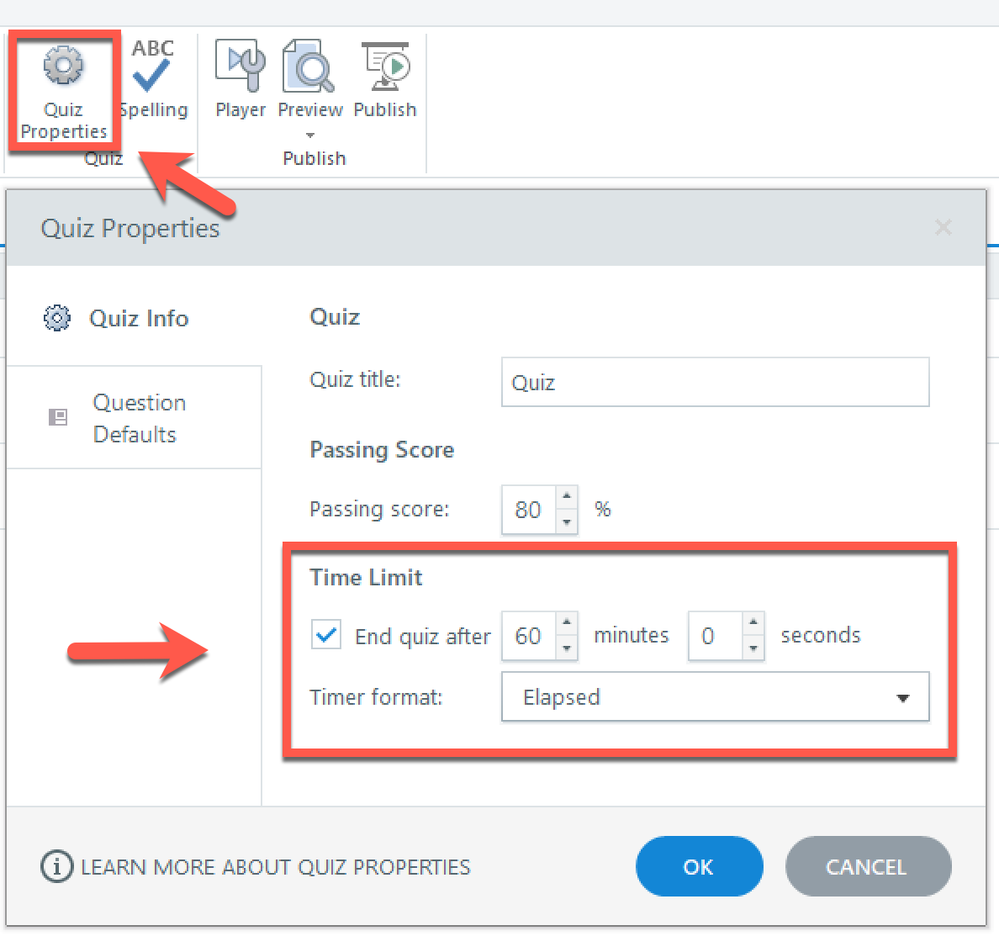999x942 pixels.
Task: Increase the minutes time limit
Action: [x=567, y=623]
